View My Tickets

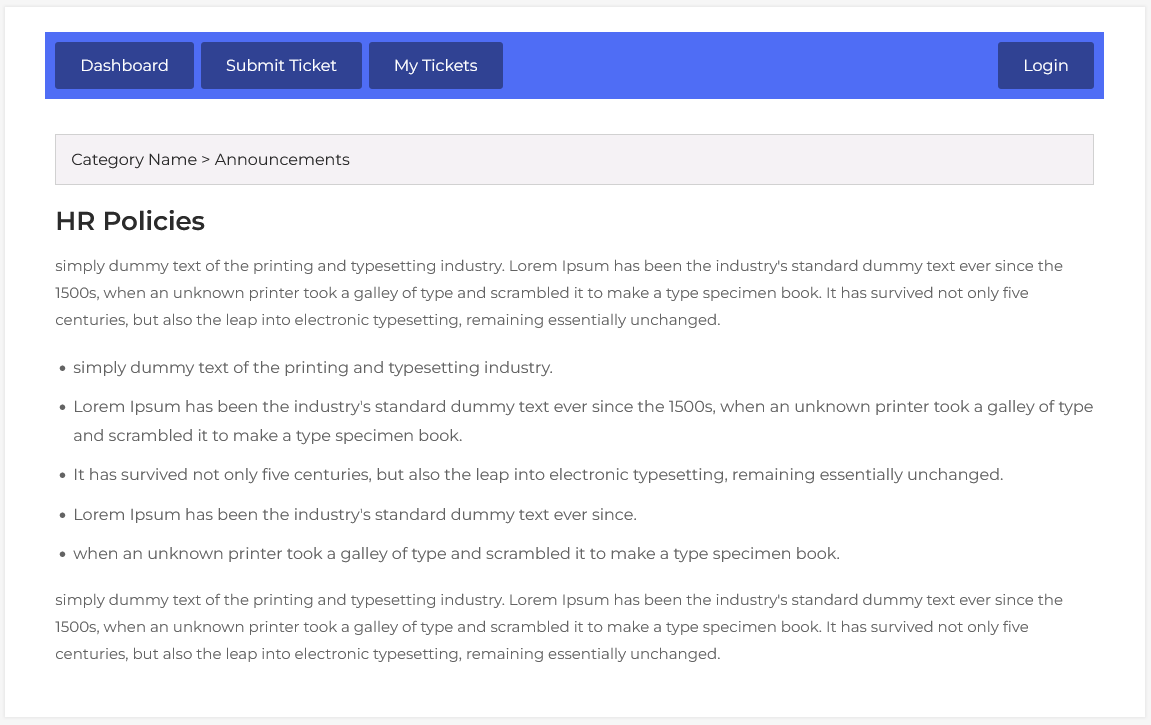click(x=435, y=66)
